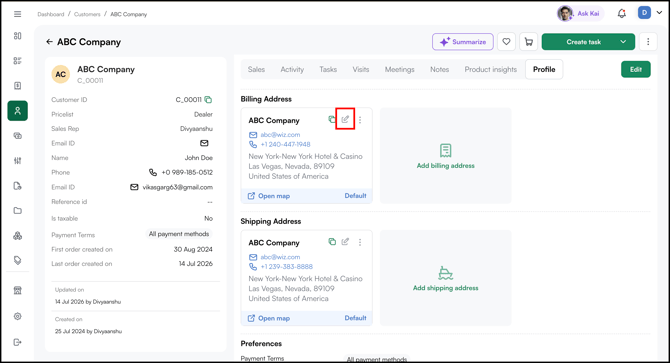The image size is (670, 363).
Task: Switch to the Sales tab
Action: click(x=256, y=69)
